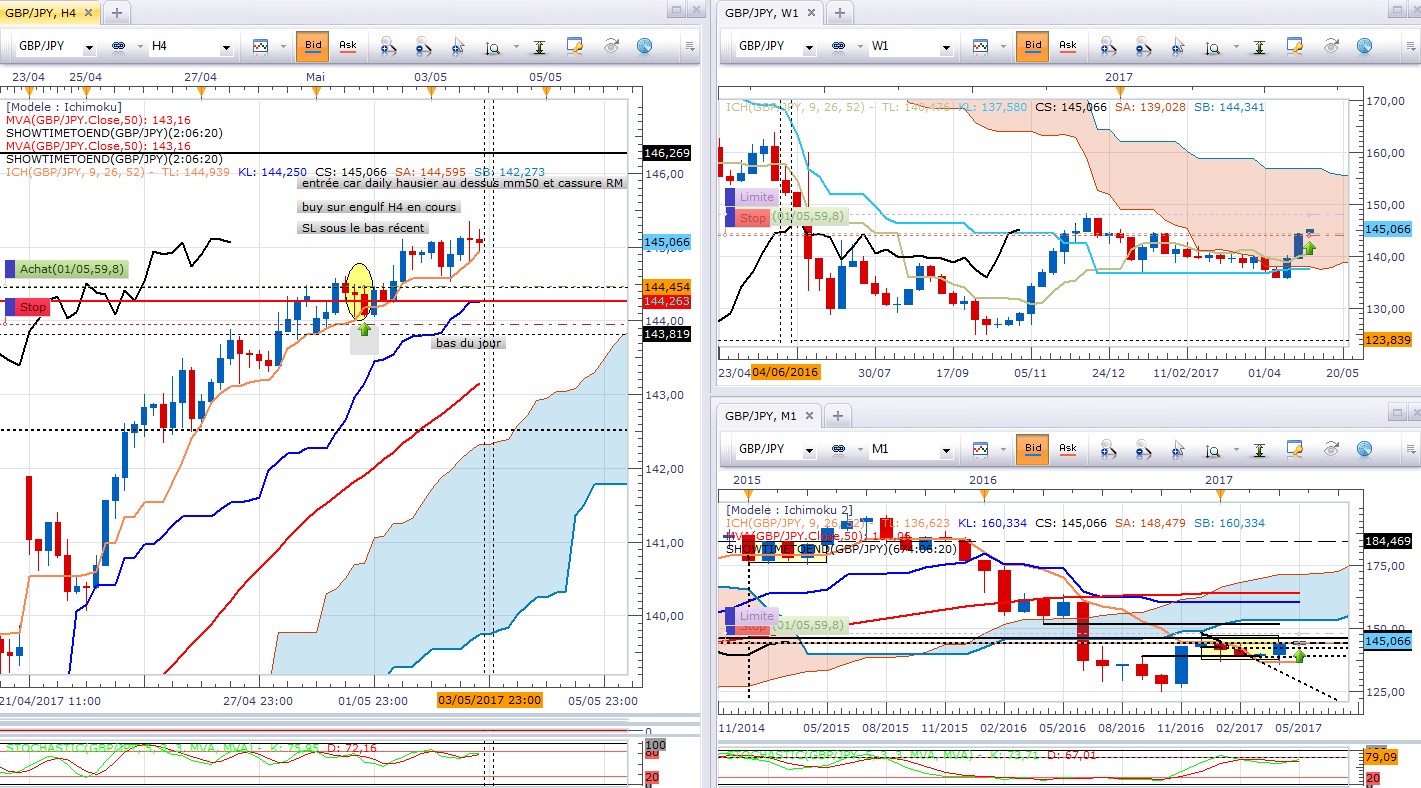Click the vertical autoscale icon in H4 toolbar

pos(540,46)
